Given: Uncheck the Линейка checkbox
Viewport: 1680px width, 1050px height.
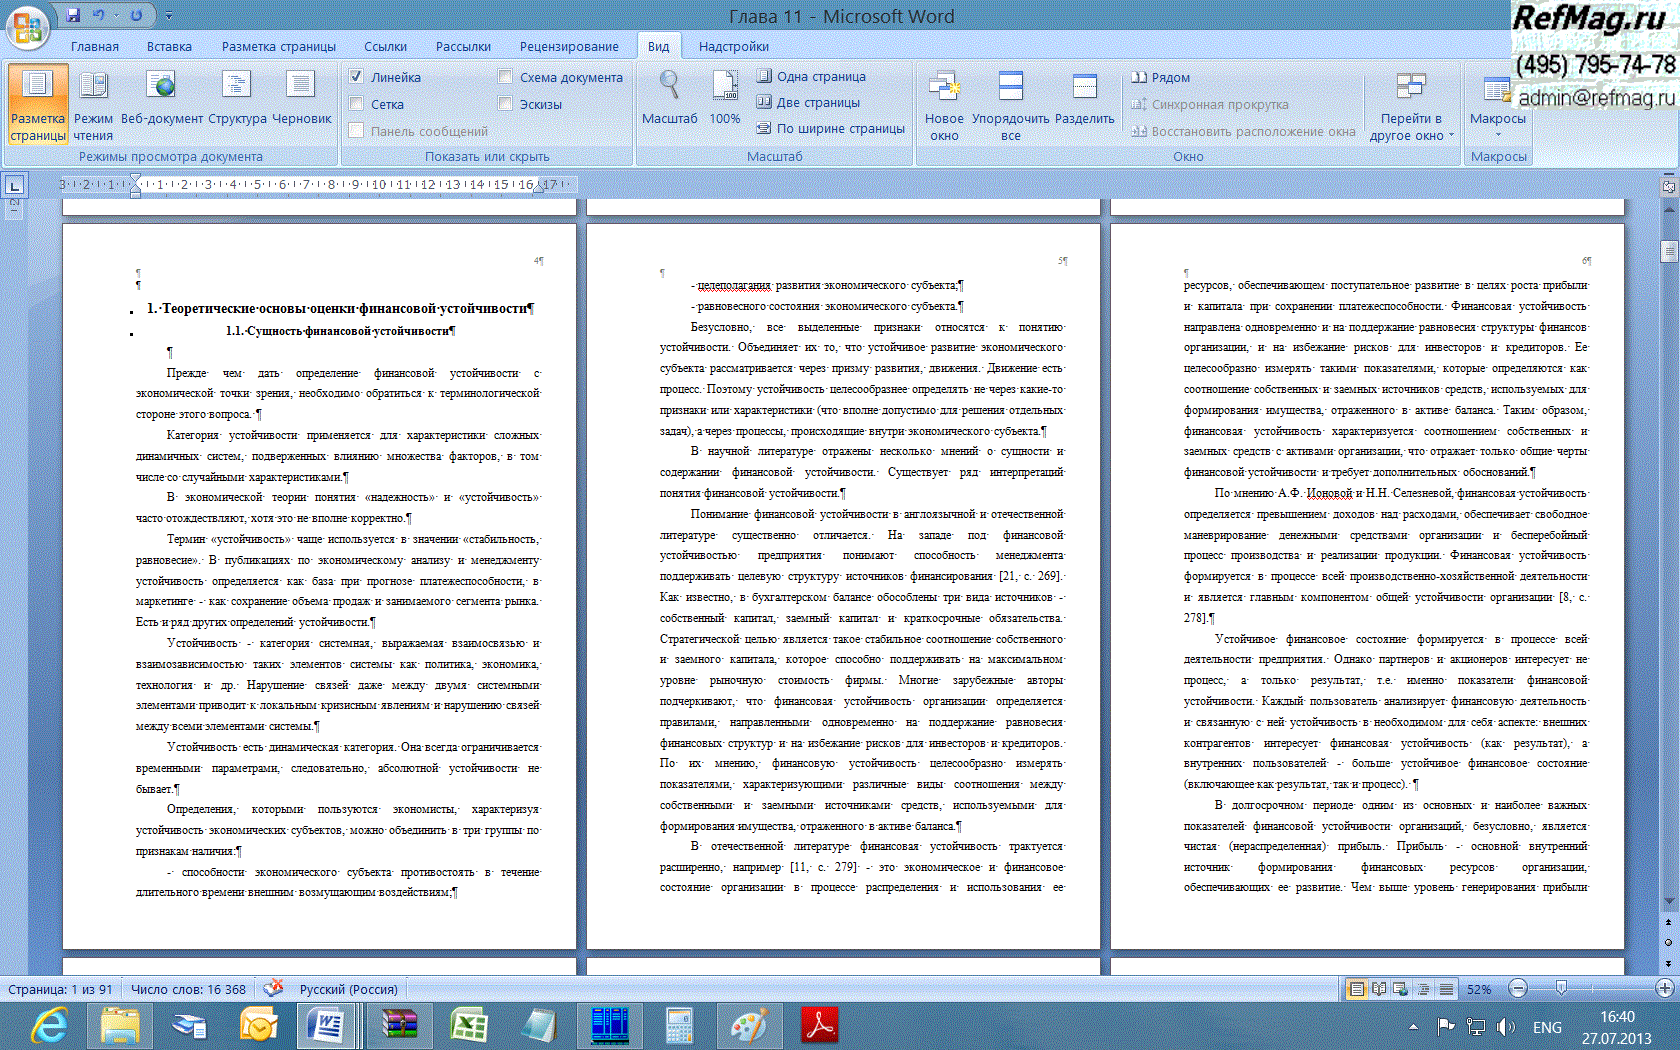Looking at the screenshot, I should tap(356, 77).
